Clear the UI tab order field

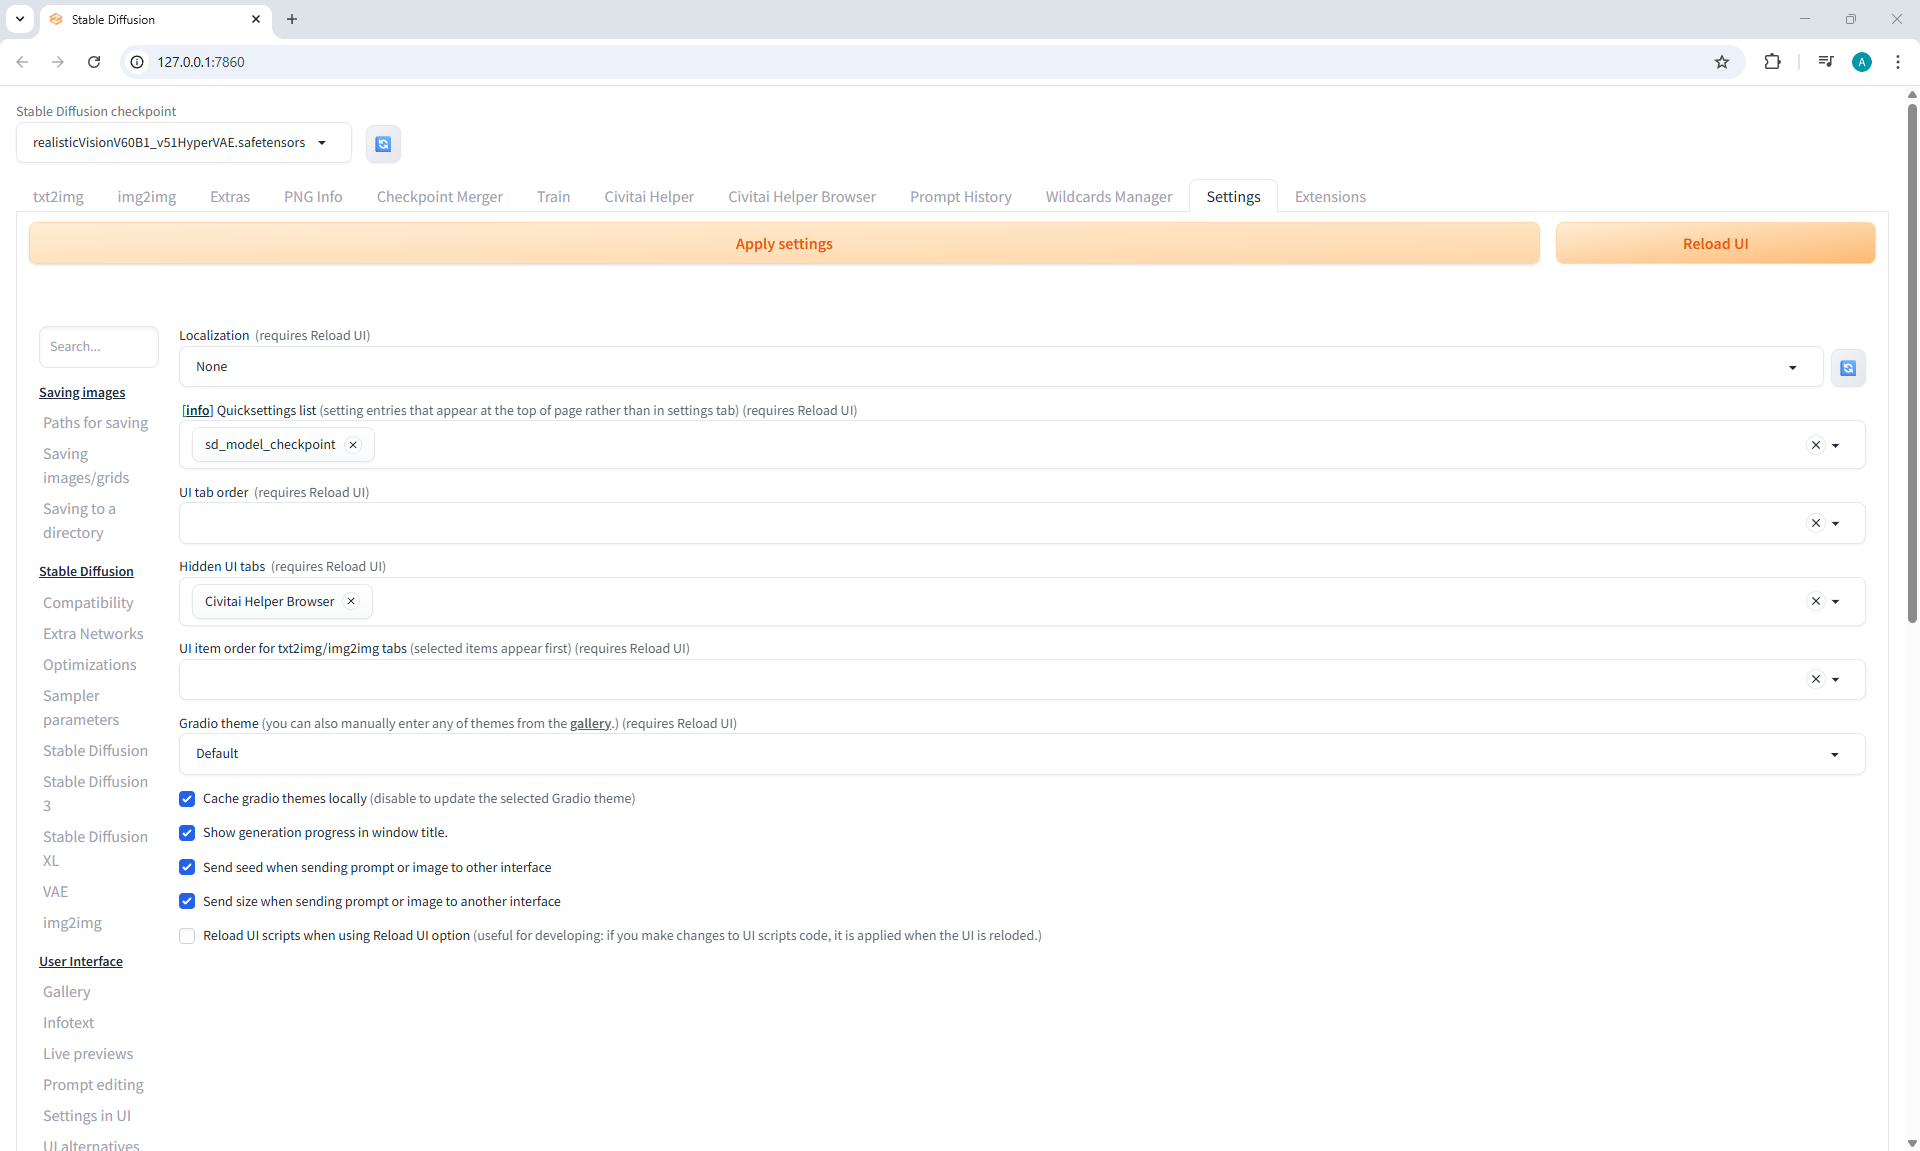coord(1816,523)
